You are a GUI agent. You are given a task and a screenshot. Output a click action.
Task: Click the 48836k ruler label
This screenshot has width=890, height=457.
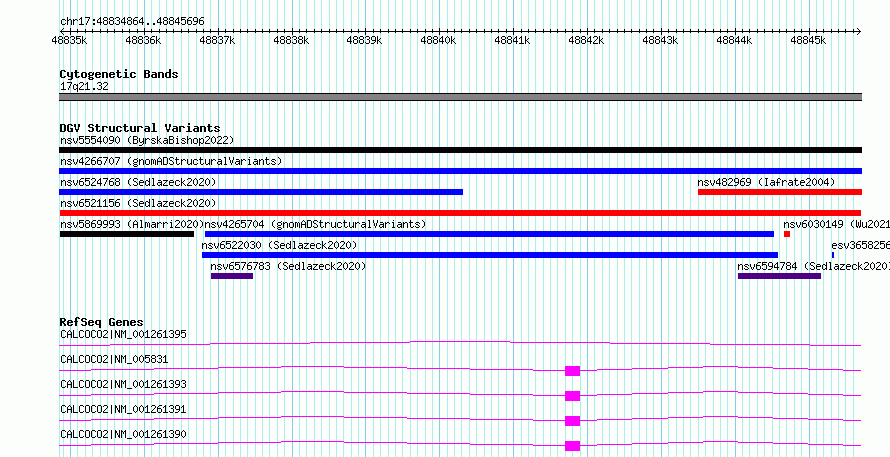(x=143, y=40)
